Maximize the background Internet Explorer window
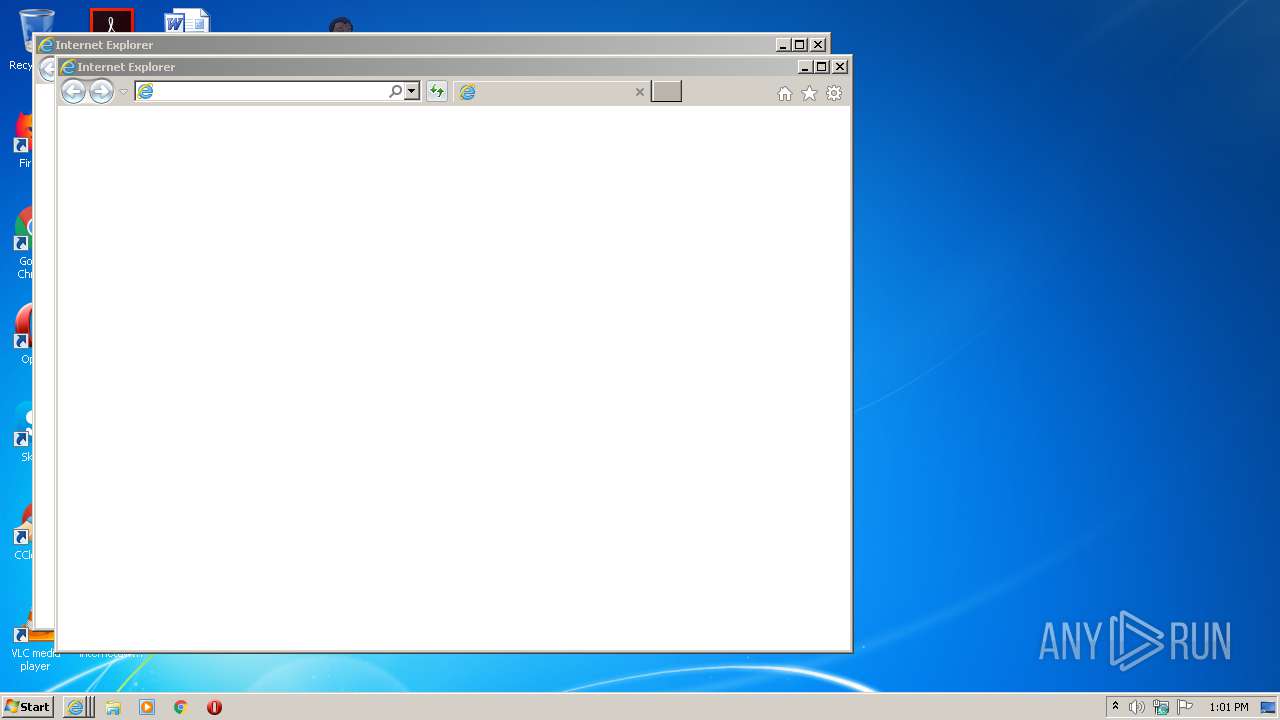The width and height of the screenshot is (1280, 720). click(x=800, y=45)
